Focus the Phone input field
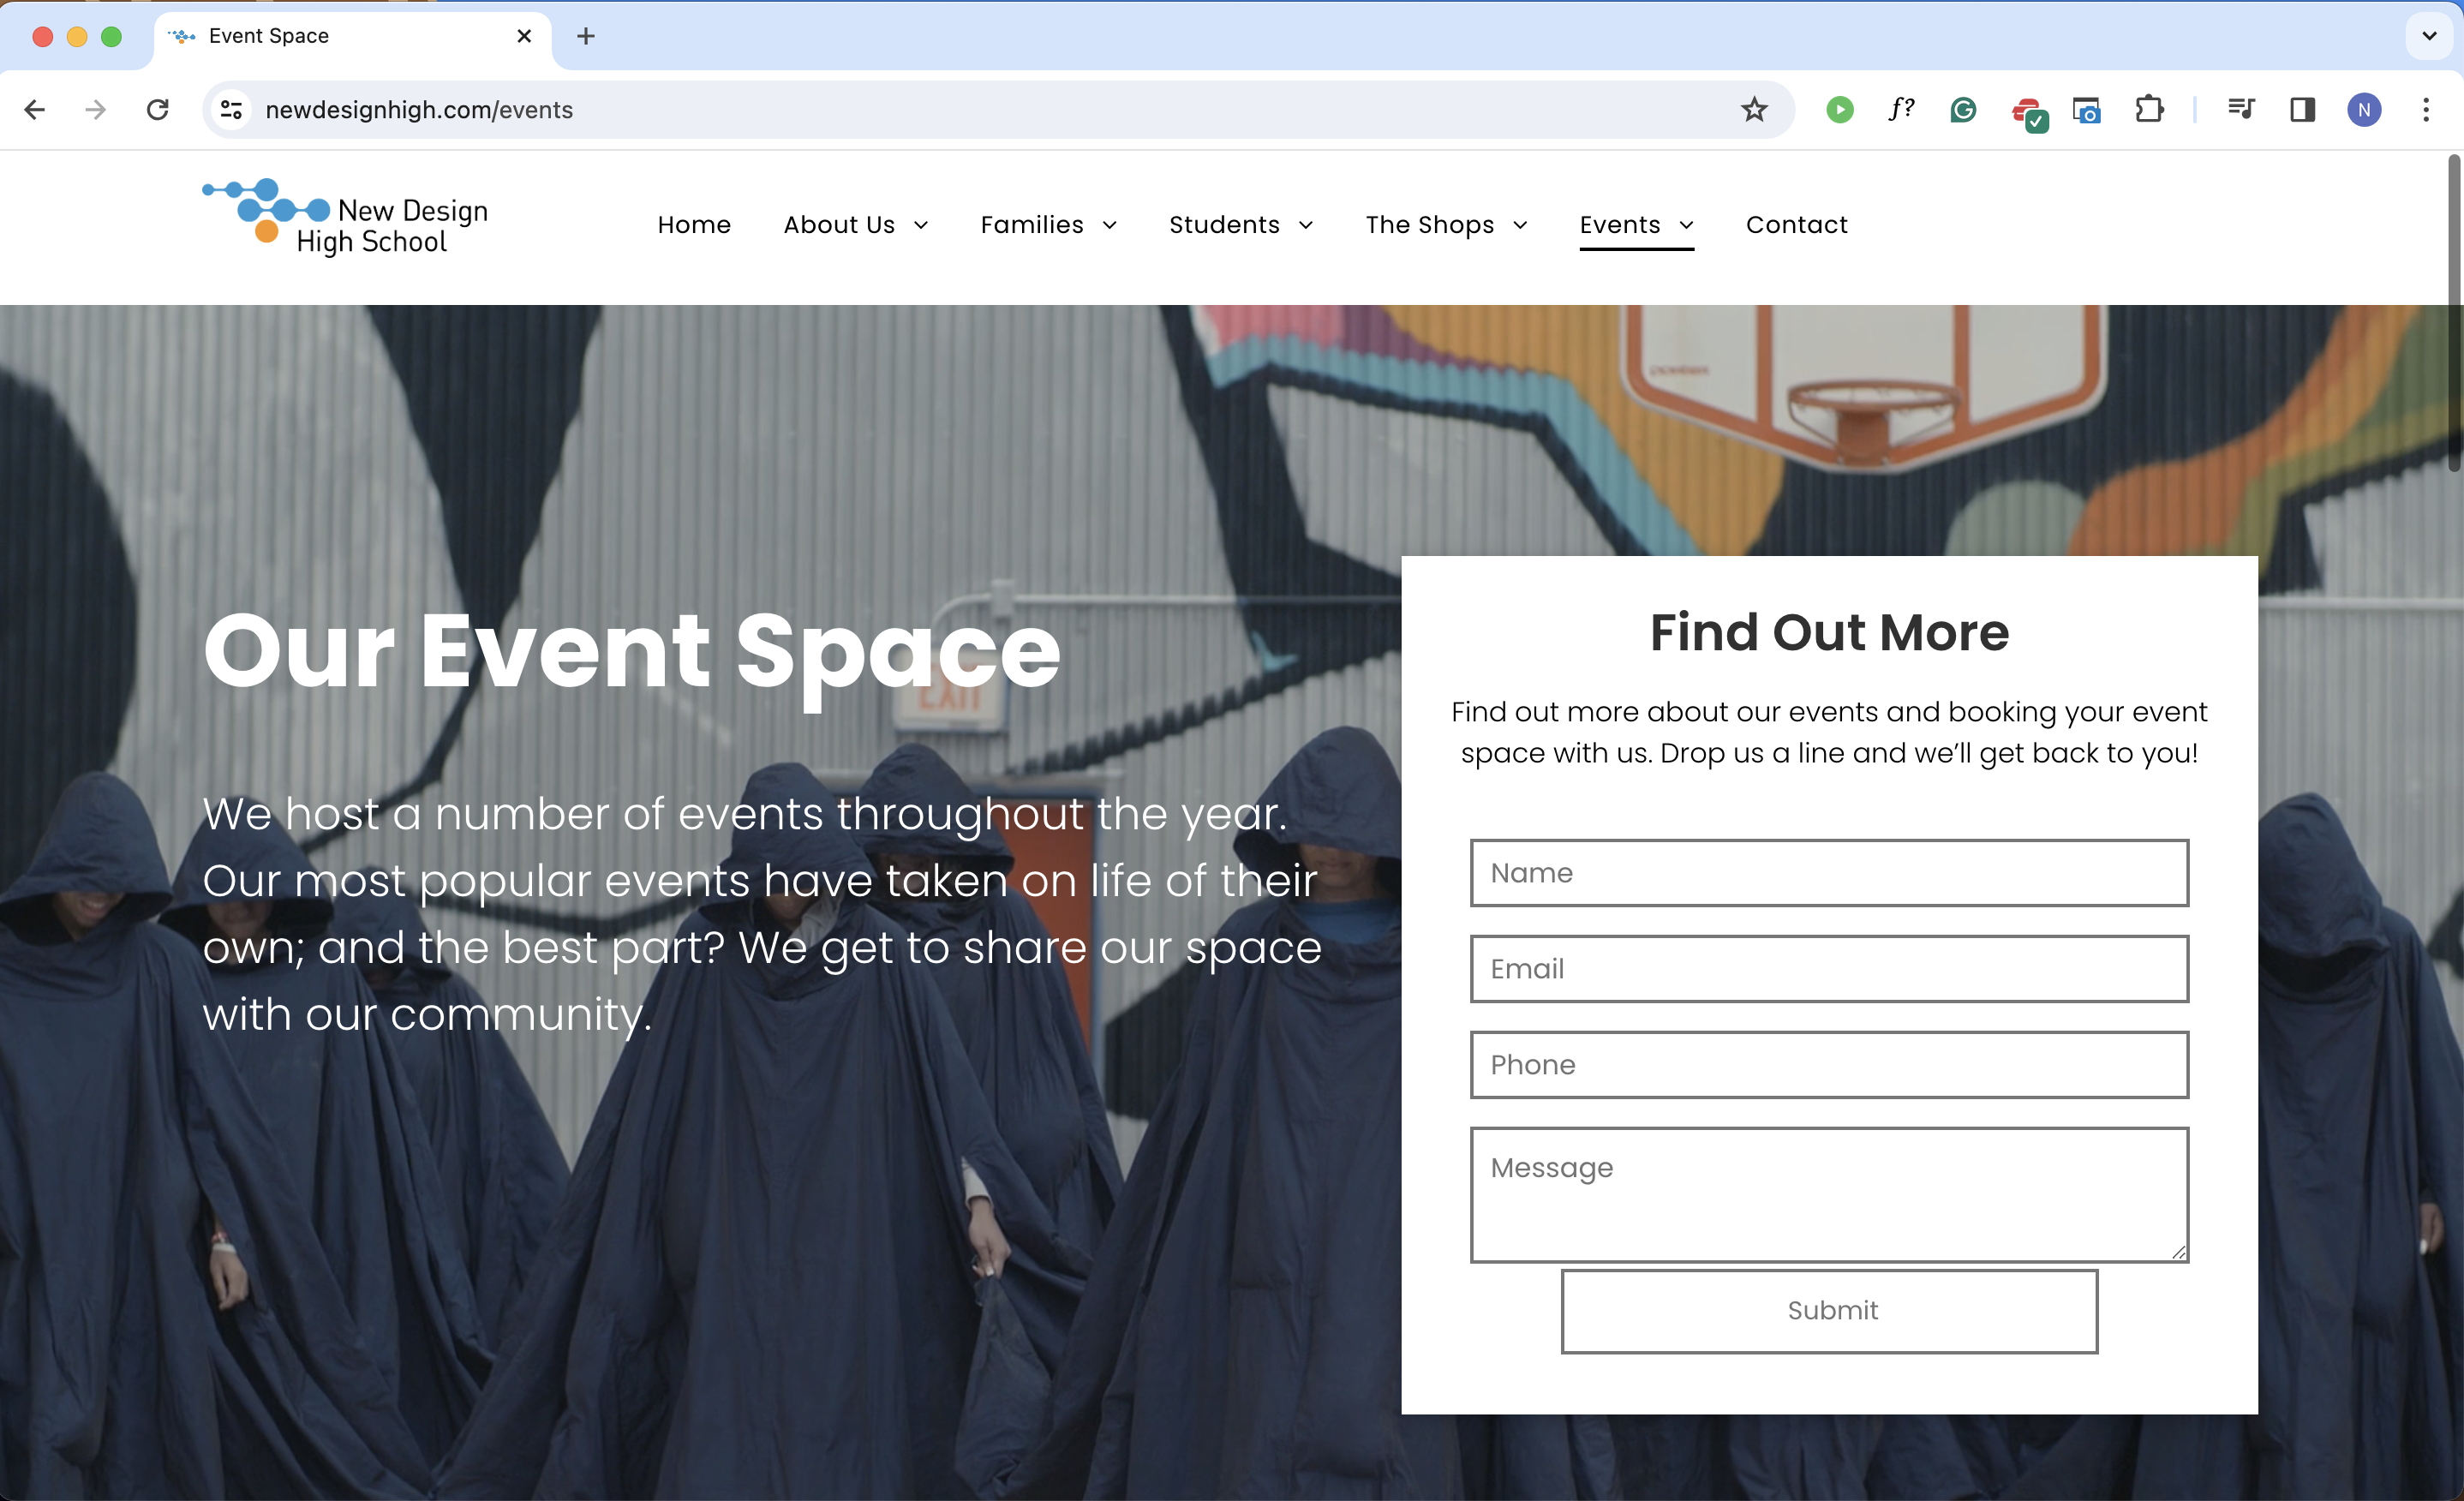Image resolution: width=2464 pixels, height=1501 pixels. coord(1829,1065)
